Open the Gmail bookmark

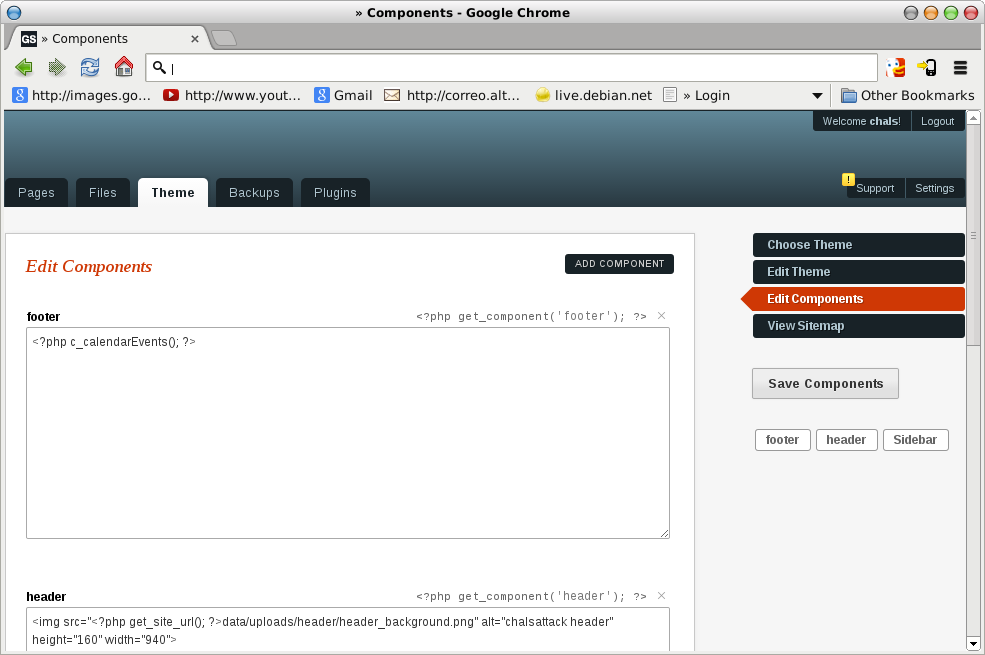pos(344,95)
